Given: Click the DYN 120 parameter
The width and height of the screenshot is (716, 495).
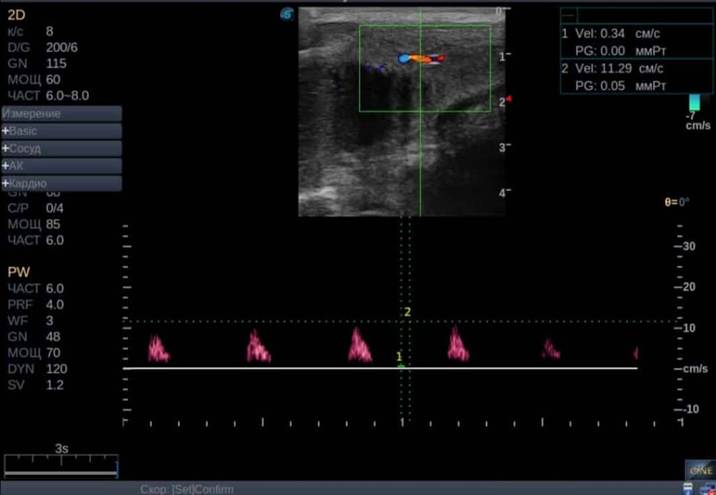Looking at the screenshot, I should pyautogui.click(x=37, y=369).
